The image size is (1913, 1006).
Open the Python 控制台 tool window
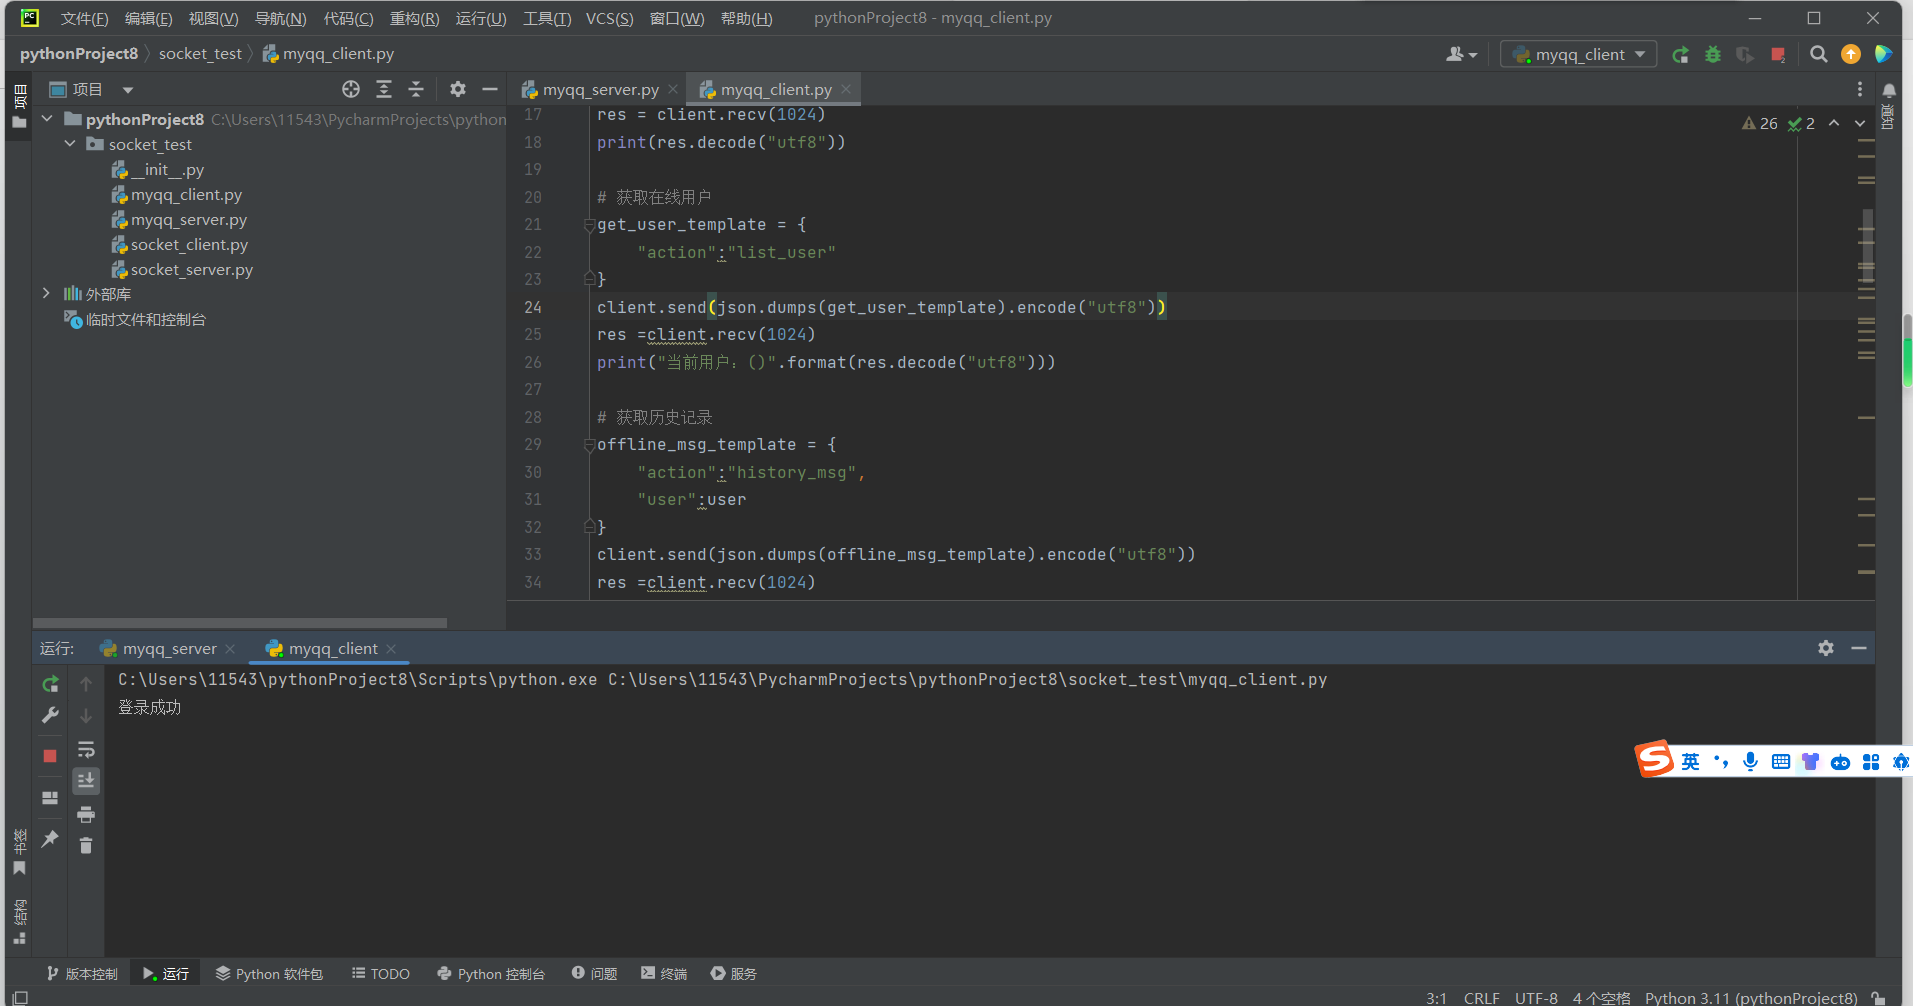(491, 974)
